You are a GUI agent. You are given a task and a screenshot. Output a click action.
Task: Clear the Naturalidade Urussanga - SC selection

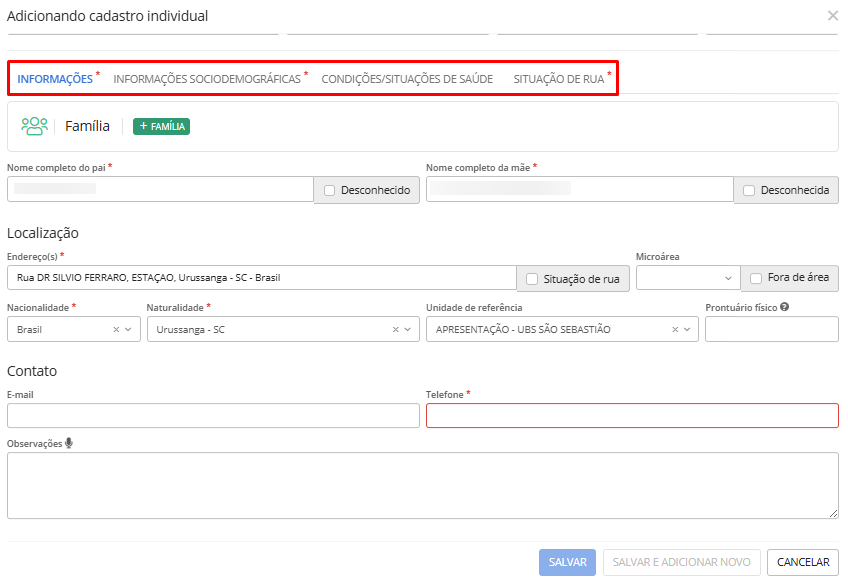[395, 329]
